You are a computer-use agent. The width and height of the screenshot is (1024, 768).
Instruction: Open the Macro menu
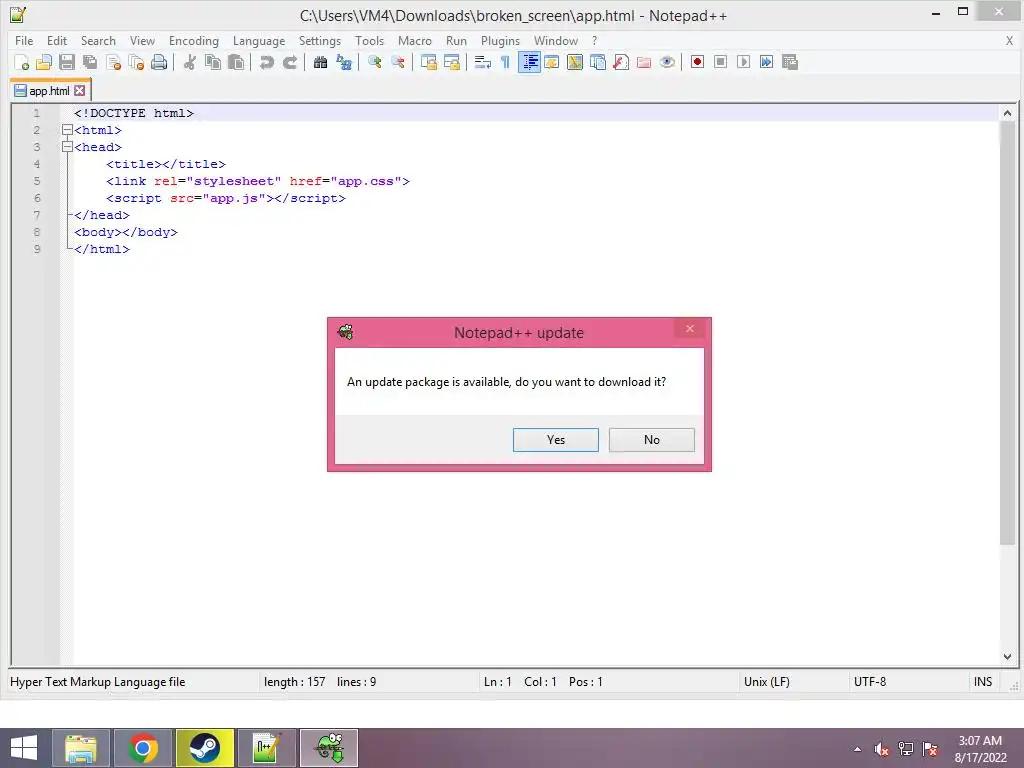pyautogui.click(x=415, y=40)
